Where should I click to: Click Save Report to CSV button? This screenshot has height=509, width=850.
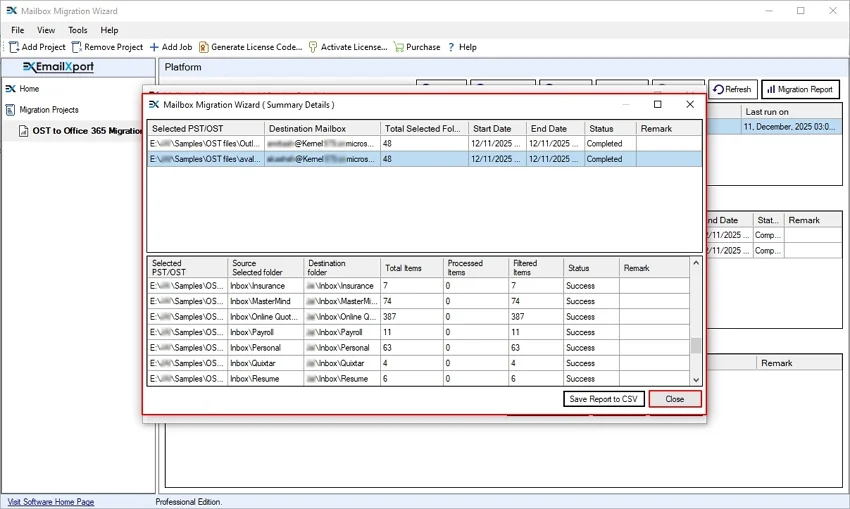(603, 399)
